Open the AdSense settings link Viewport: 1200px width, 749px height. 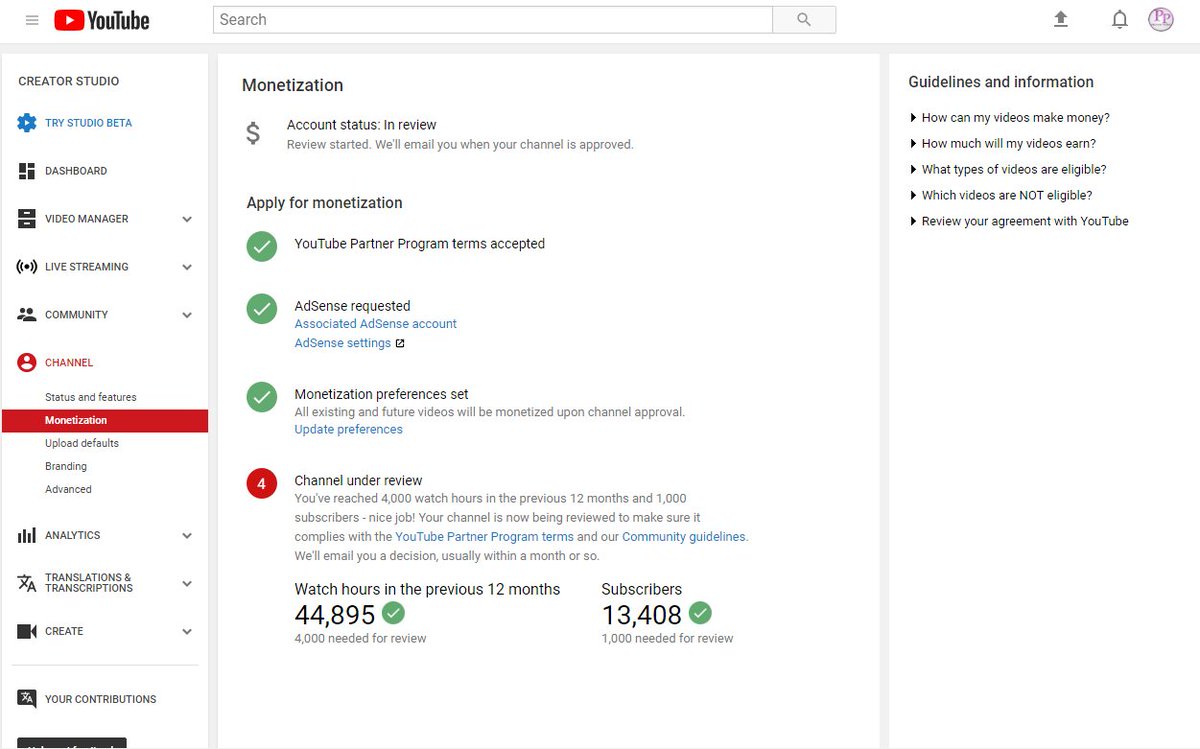pyautogui.click(x=343, y=343)
